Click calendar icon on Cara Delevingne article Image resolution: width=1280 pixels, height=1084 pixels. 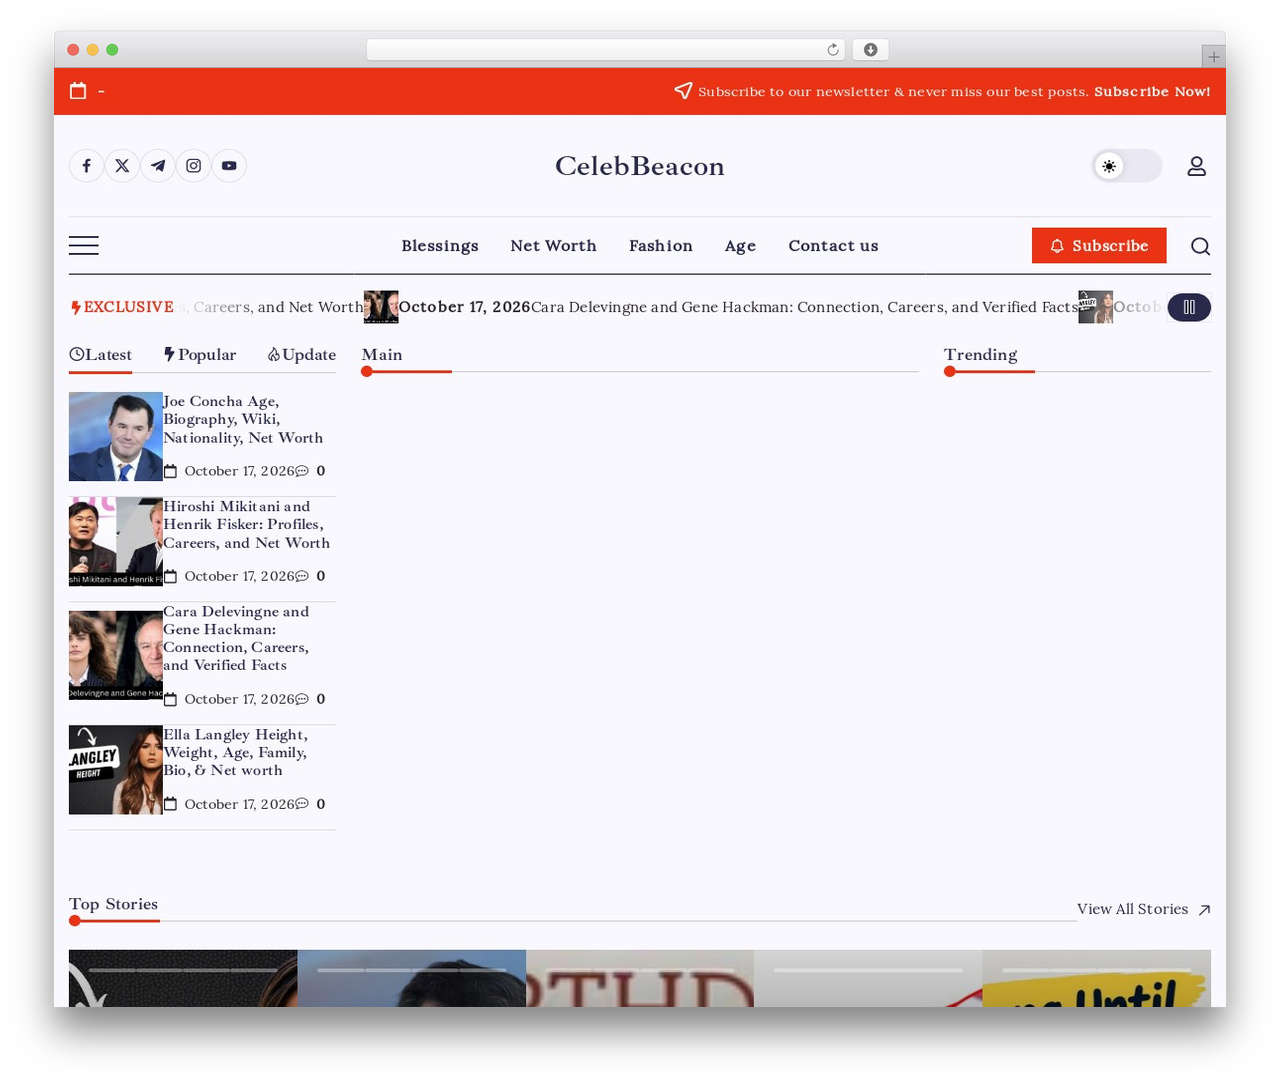pos(170,699)
